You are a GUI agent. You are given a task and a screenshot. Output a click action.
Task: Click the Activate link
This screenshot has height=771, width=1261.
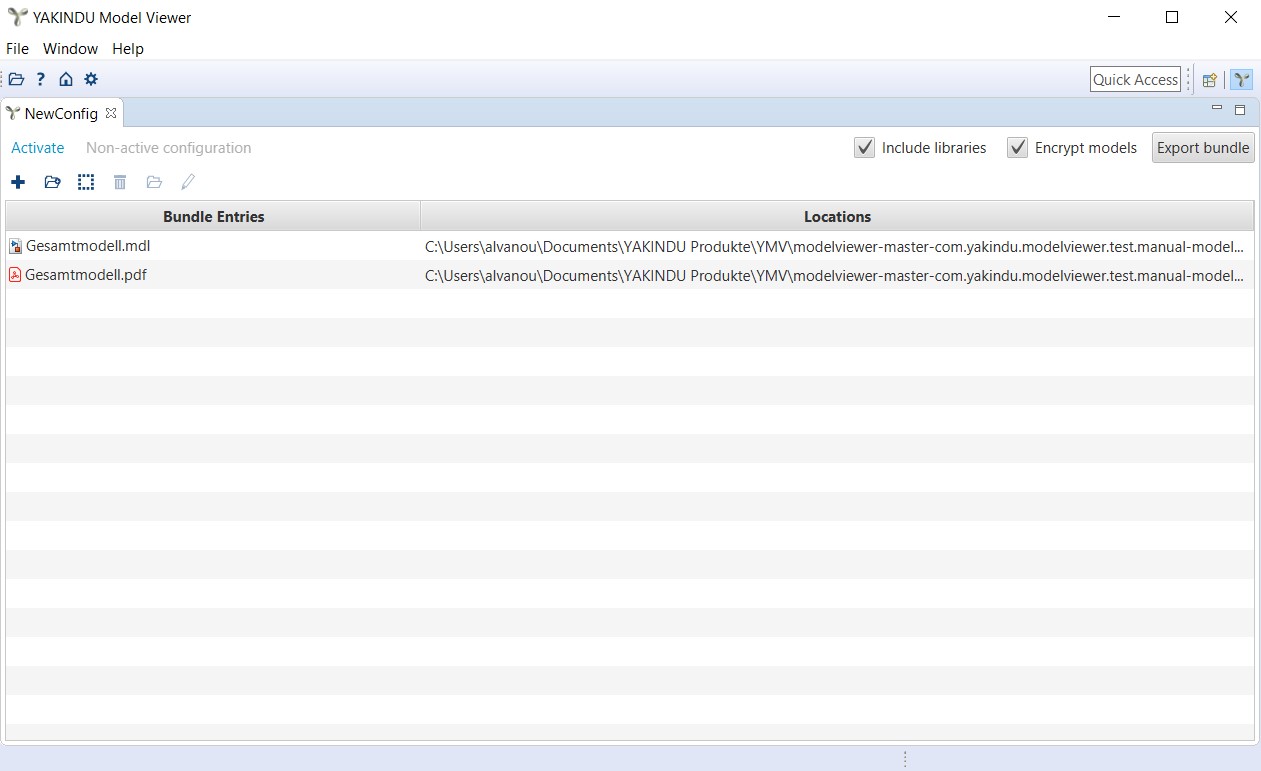38,148
